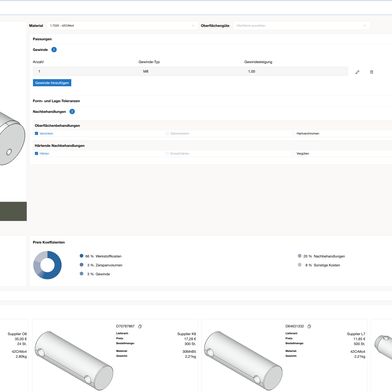The width and height of the screenshot is (392, 392).
Task: Click the Preis Koeffizienten donut chart
Action: point(47,265)
